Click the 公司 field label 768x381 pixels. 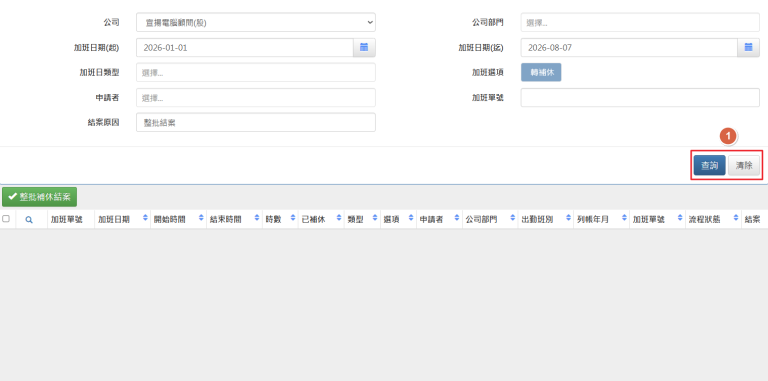click(x=111, y=22)
